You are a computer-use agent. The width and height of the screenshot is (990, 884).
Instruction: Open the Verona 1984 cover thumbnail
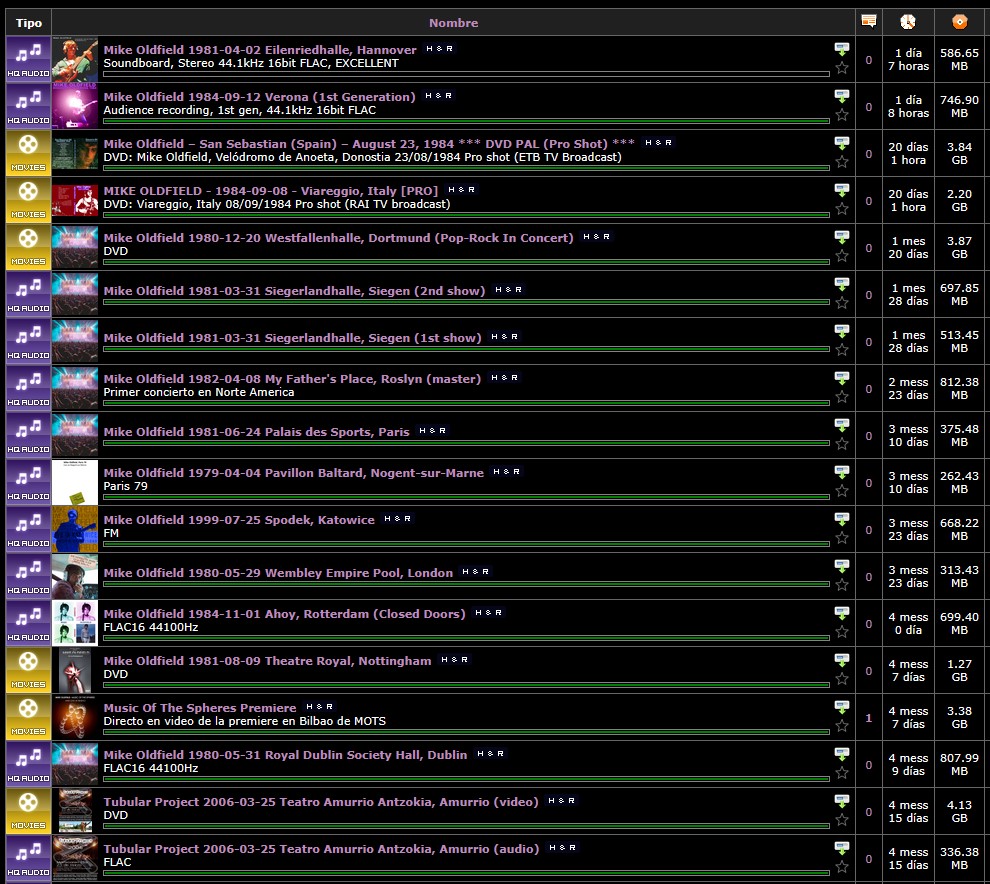click(75, 106)
